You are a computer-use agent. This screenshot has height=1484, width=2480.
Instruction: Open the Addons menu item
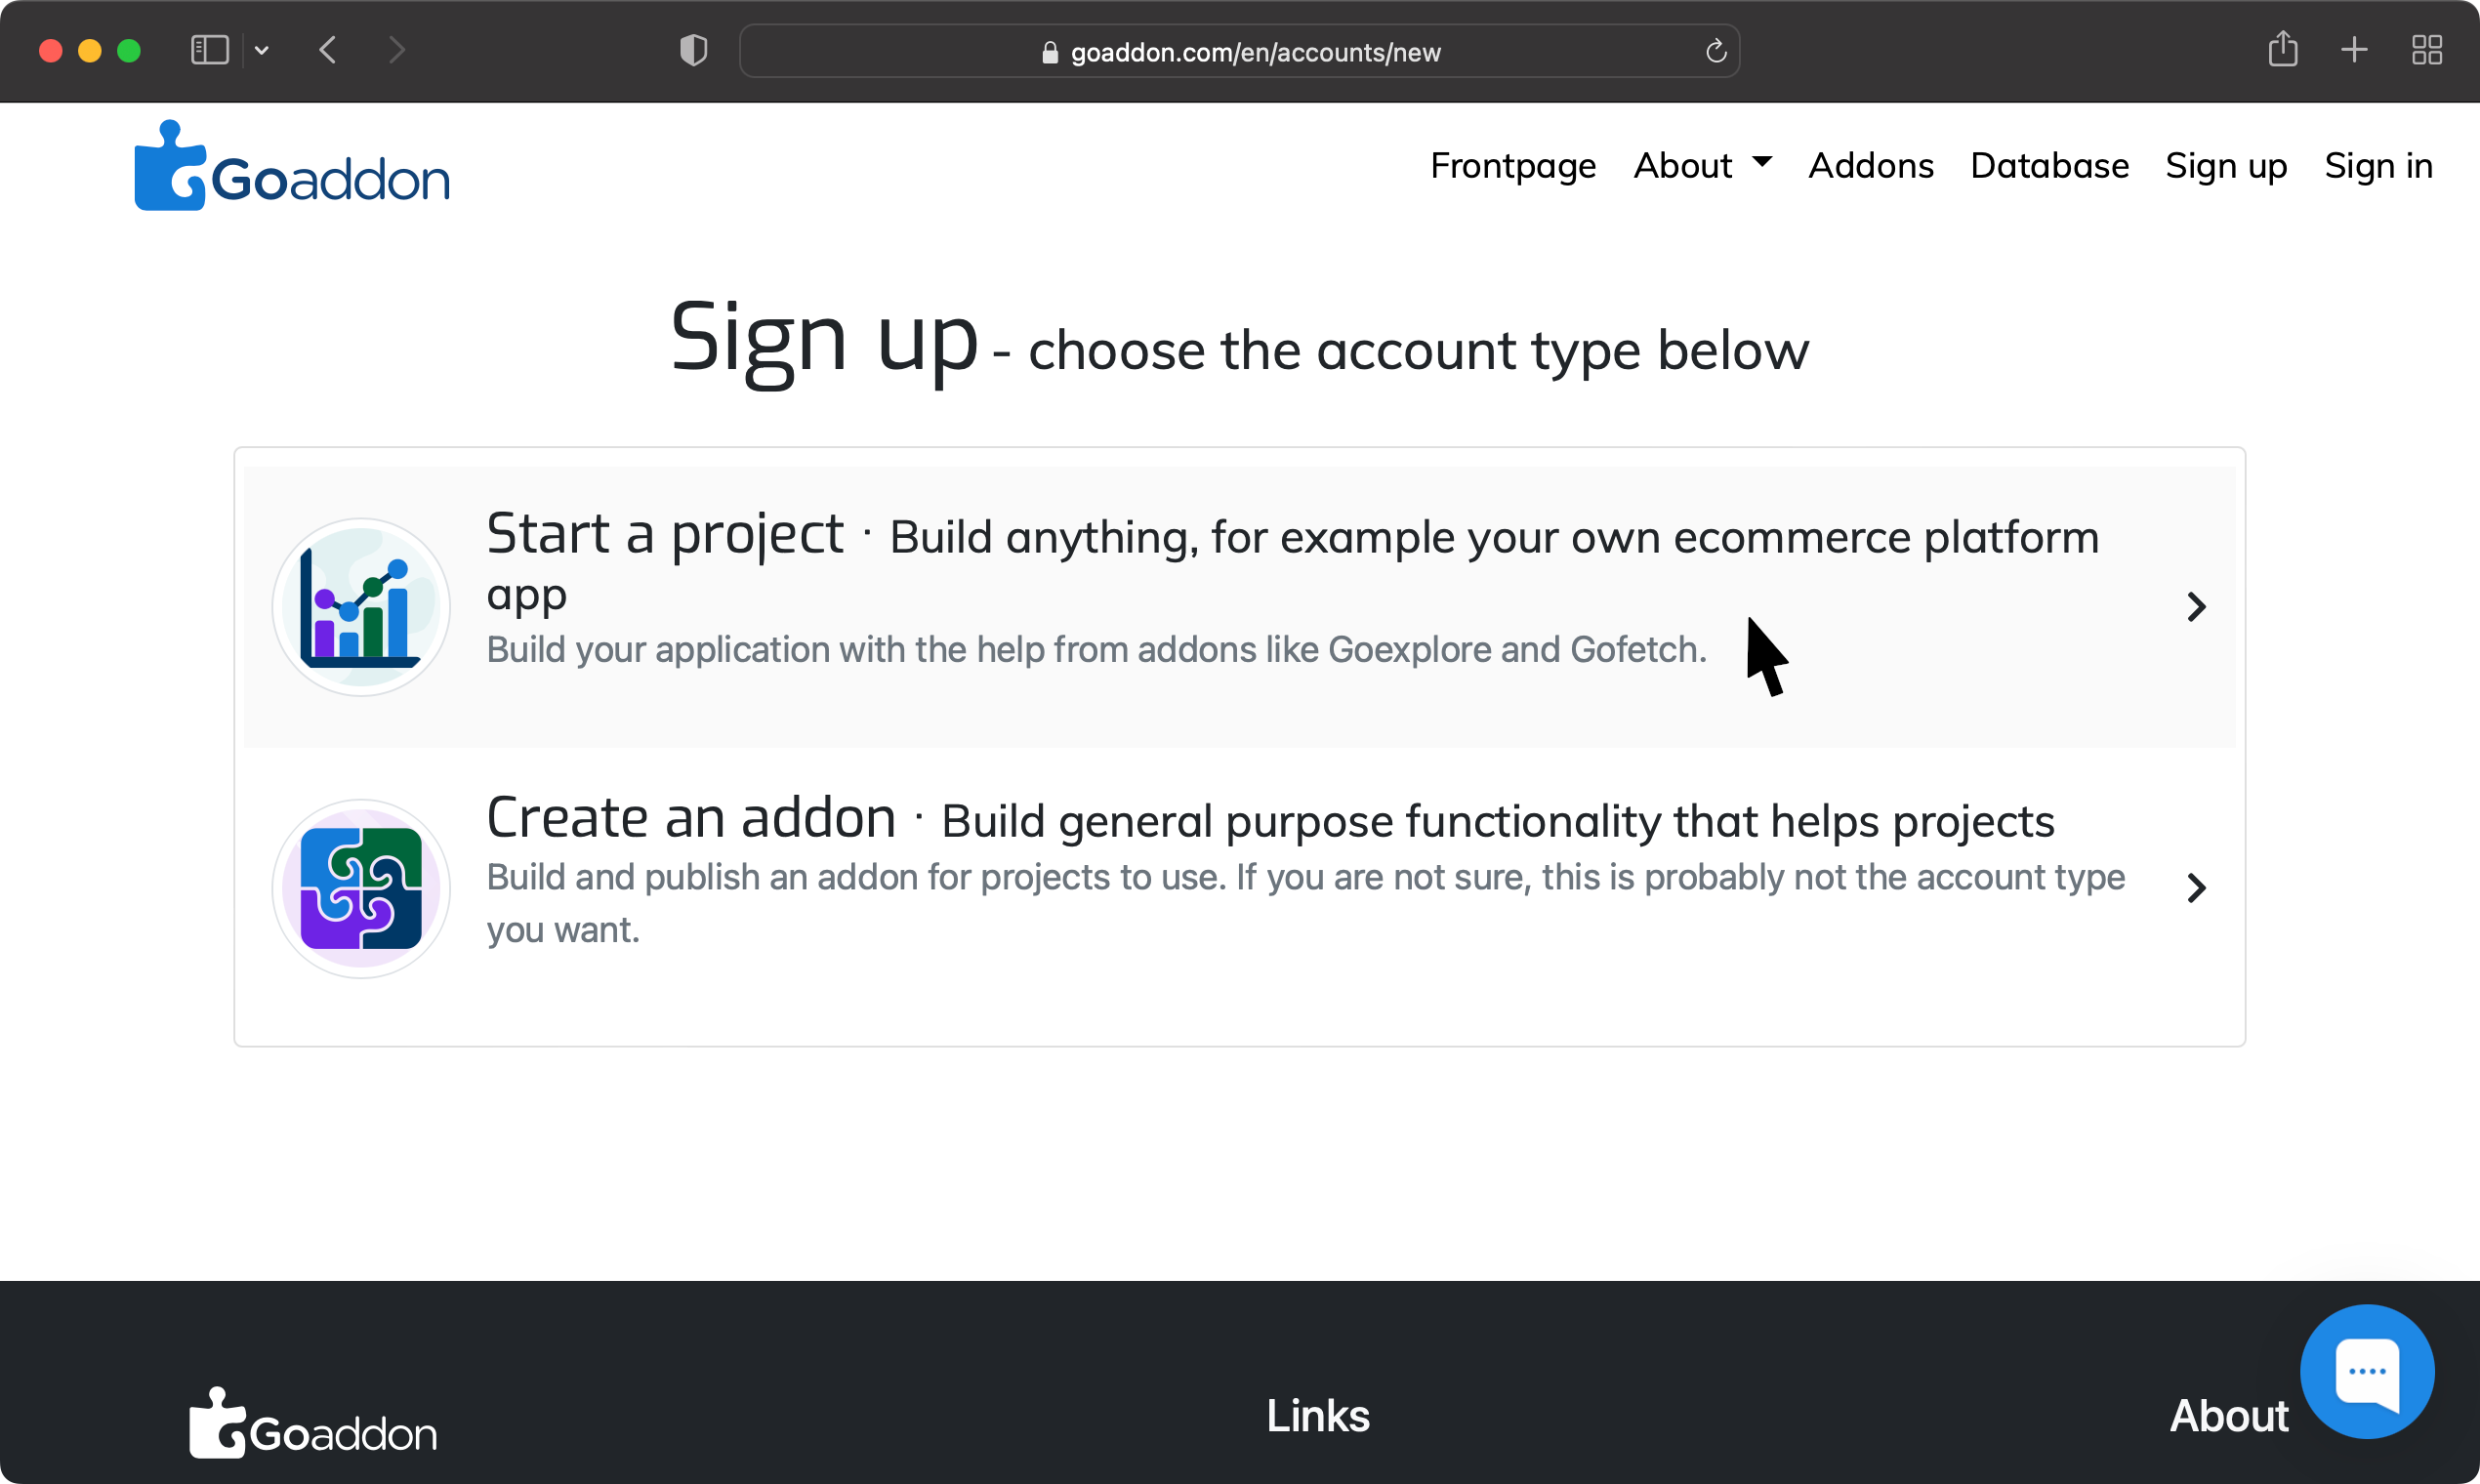pyautogui.click(x=1871, y=165)
